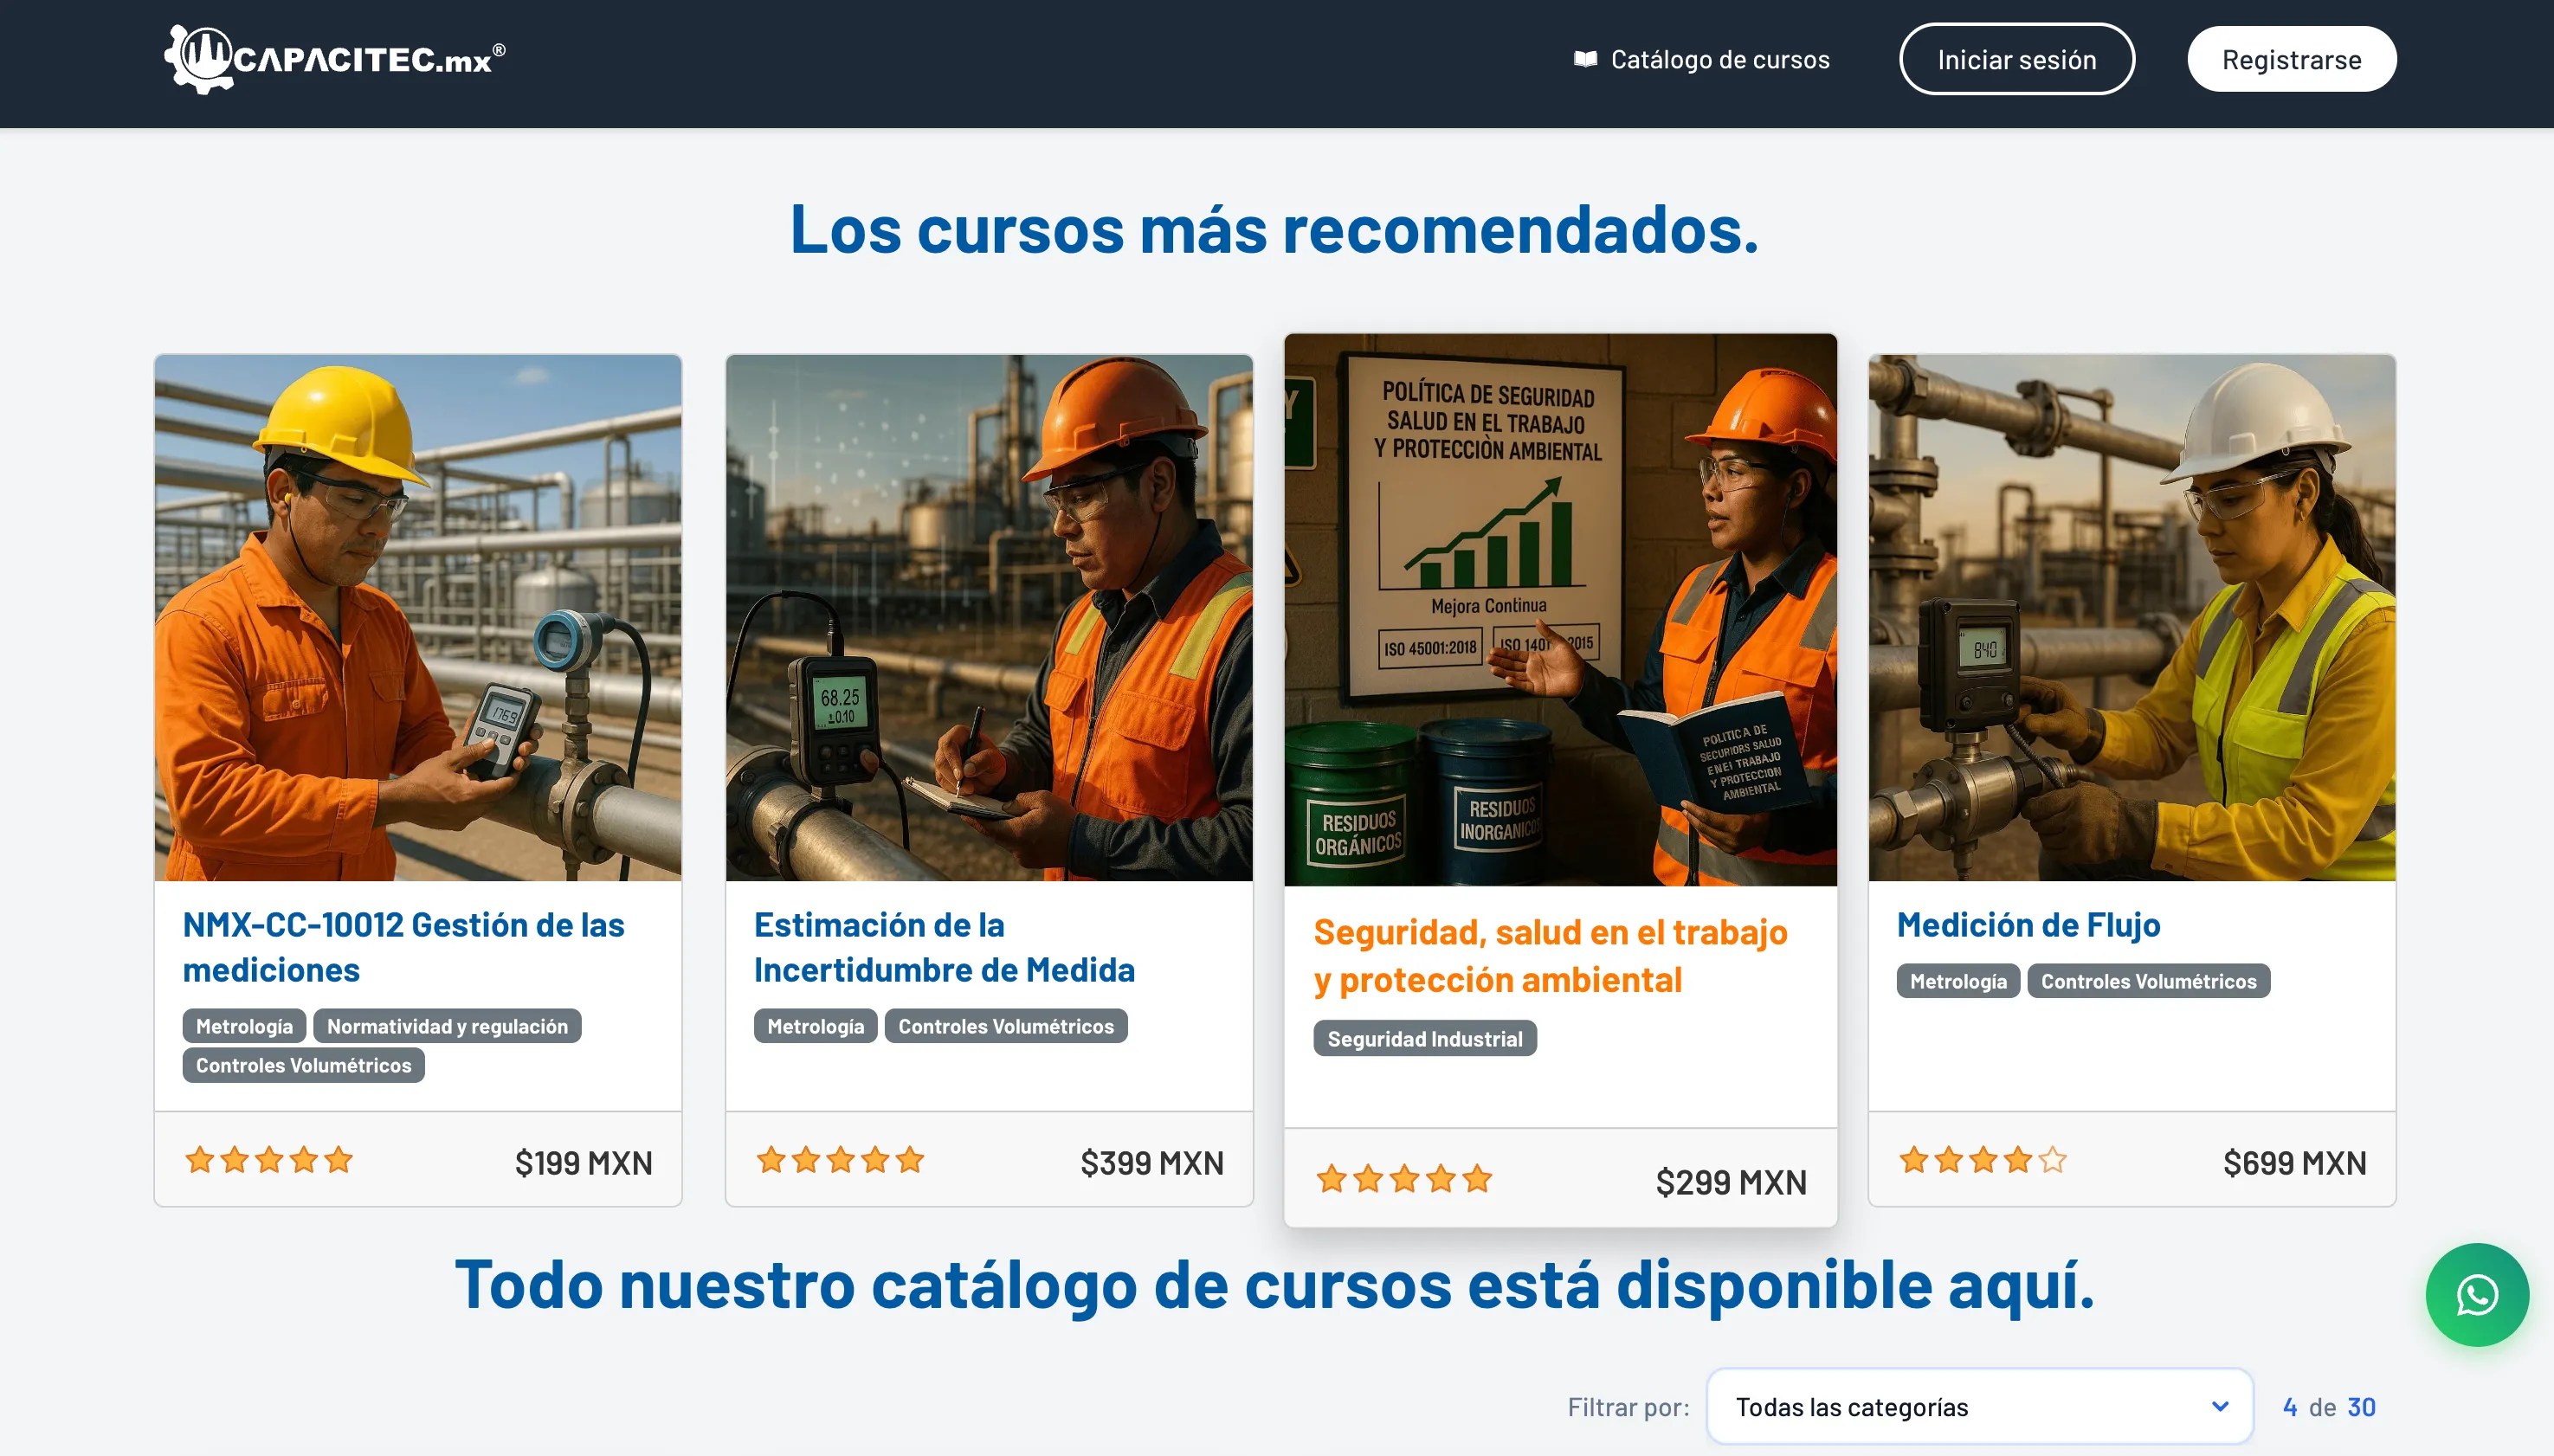Click the $399 MXN price label
The height and width of the screenshot is (1456, 2554).
click(1152, 1161)
